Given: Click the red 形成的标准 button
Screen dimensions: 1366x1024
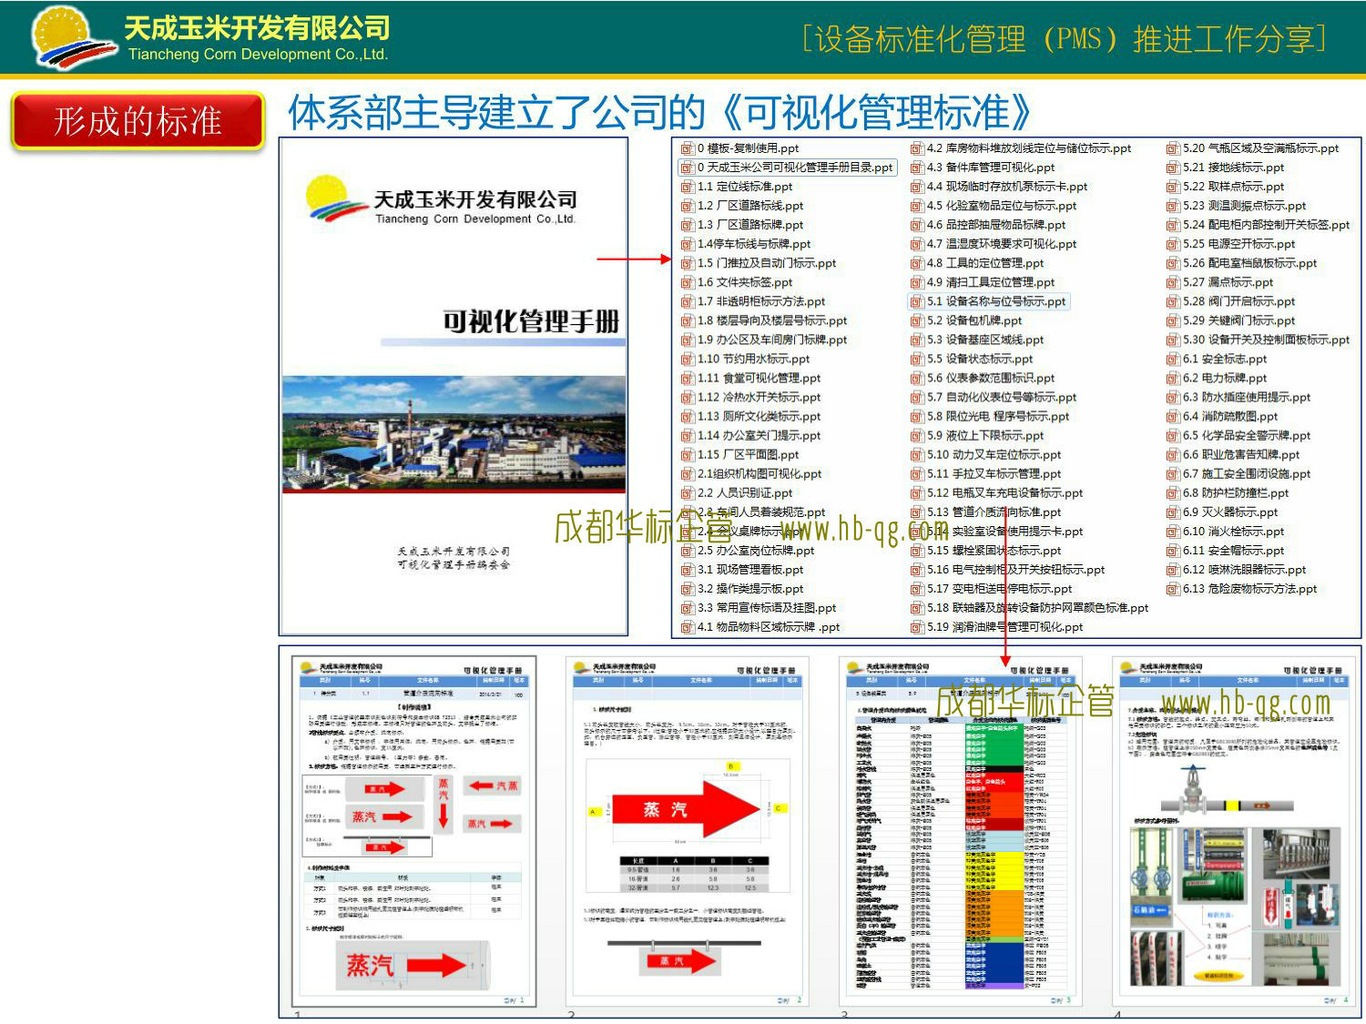Looking at the screenshot, I should pos(138,122).
